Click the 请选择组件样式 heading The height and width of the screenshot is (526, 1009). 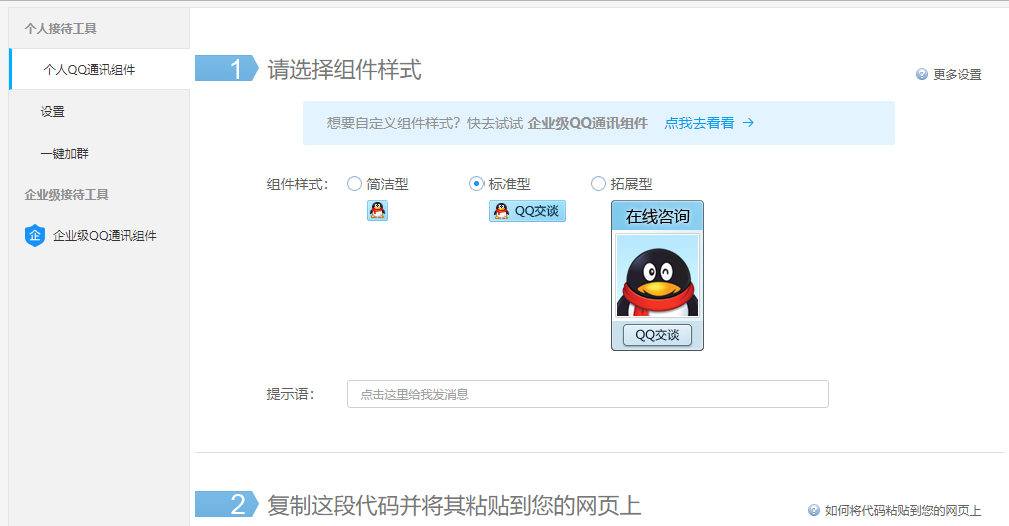pyautogui.click(x=344, y=70)
